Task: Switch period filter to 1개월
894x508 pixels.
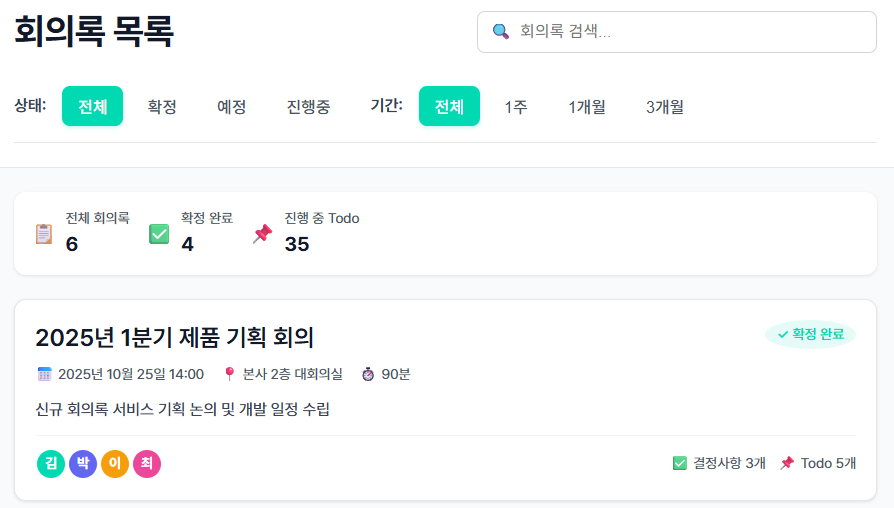Action: click(x=587, y=107)
